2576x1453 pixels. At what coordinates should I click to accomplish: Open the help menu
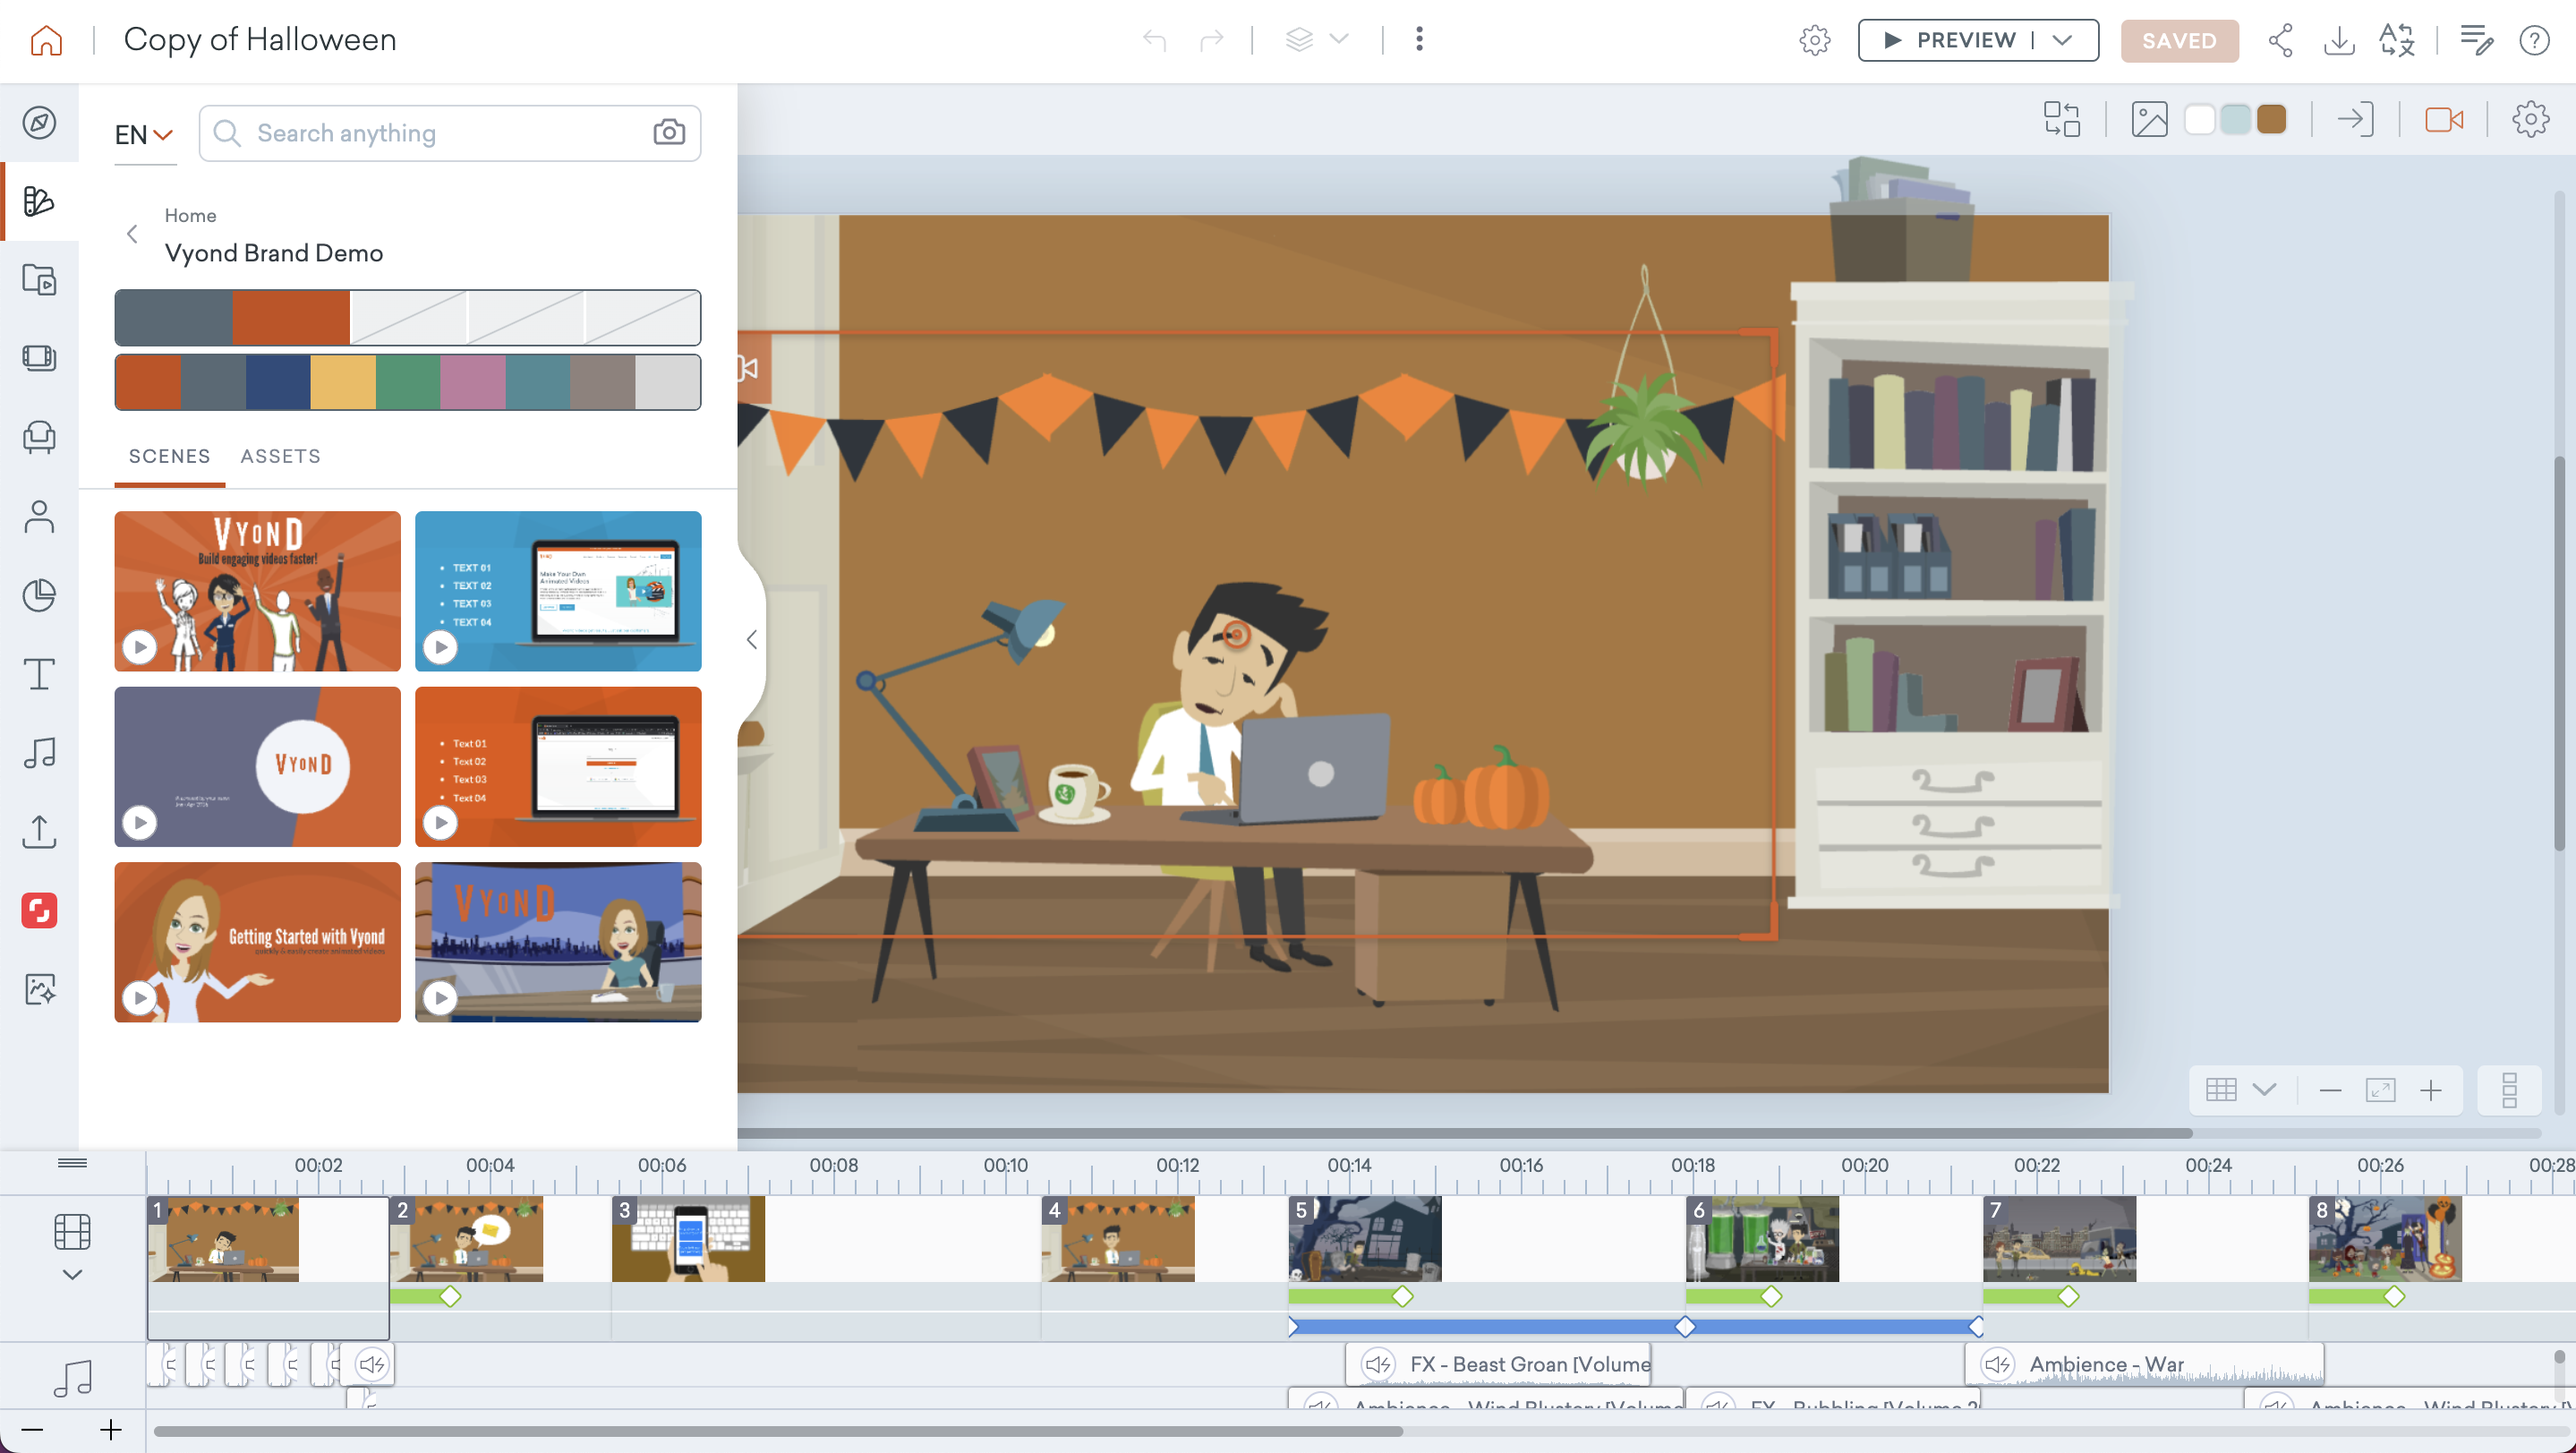click(2534, 40)
